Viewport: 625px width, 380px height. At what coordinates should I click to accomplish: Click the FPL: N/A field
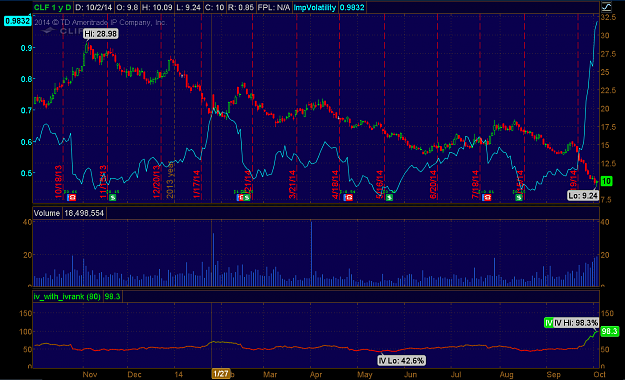pos(274,7)
